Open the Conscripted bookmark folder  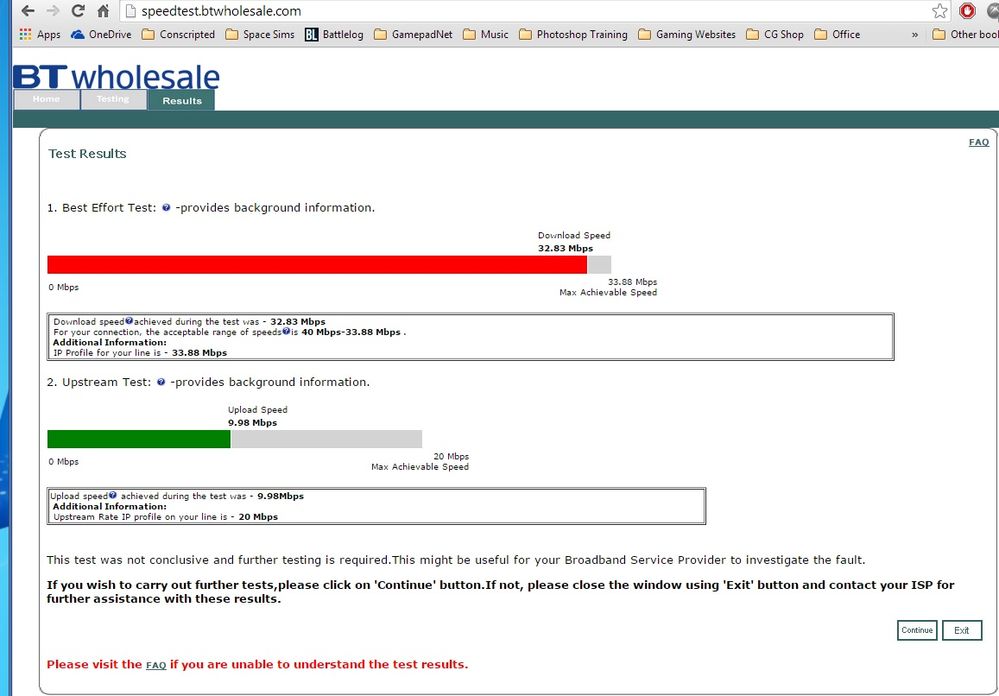coord(178,34)
